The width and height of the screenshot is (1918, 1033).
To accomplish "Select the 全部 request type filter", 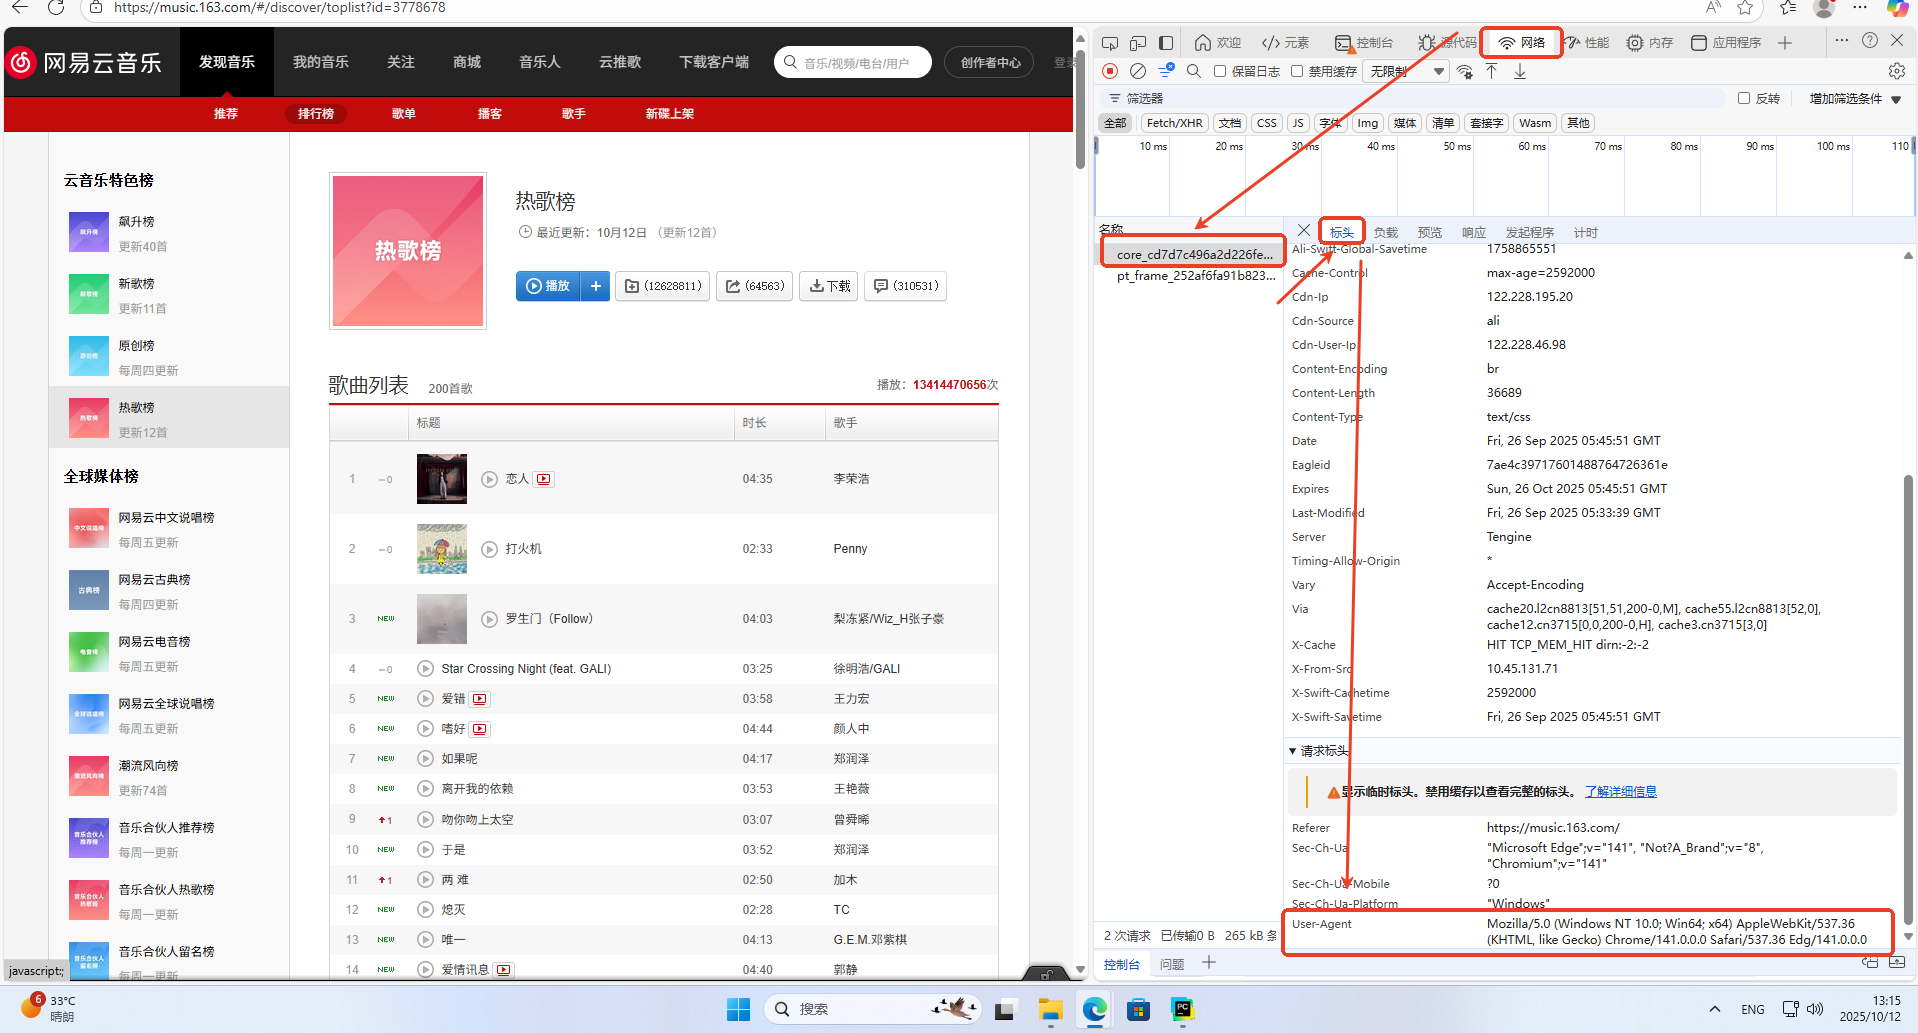I will (1115, 123).
